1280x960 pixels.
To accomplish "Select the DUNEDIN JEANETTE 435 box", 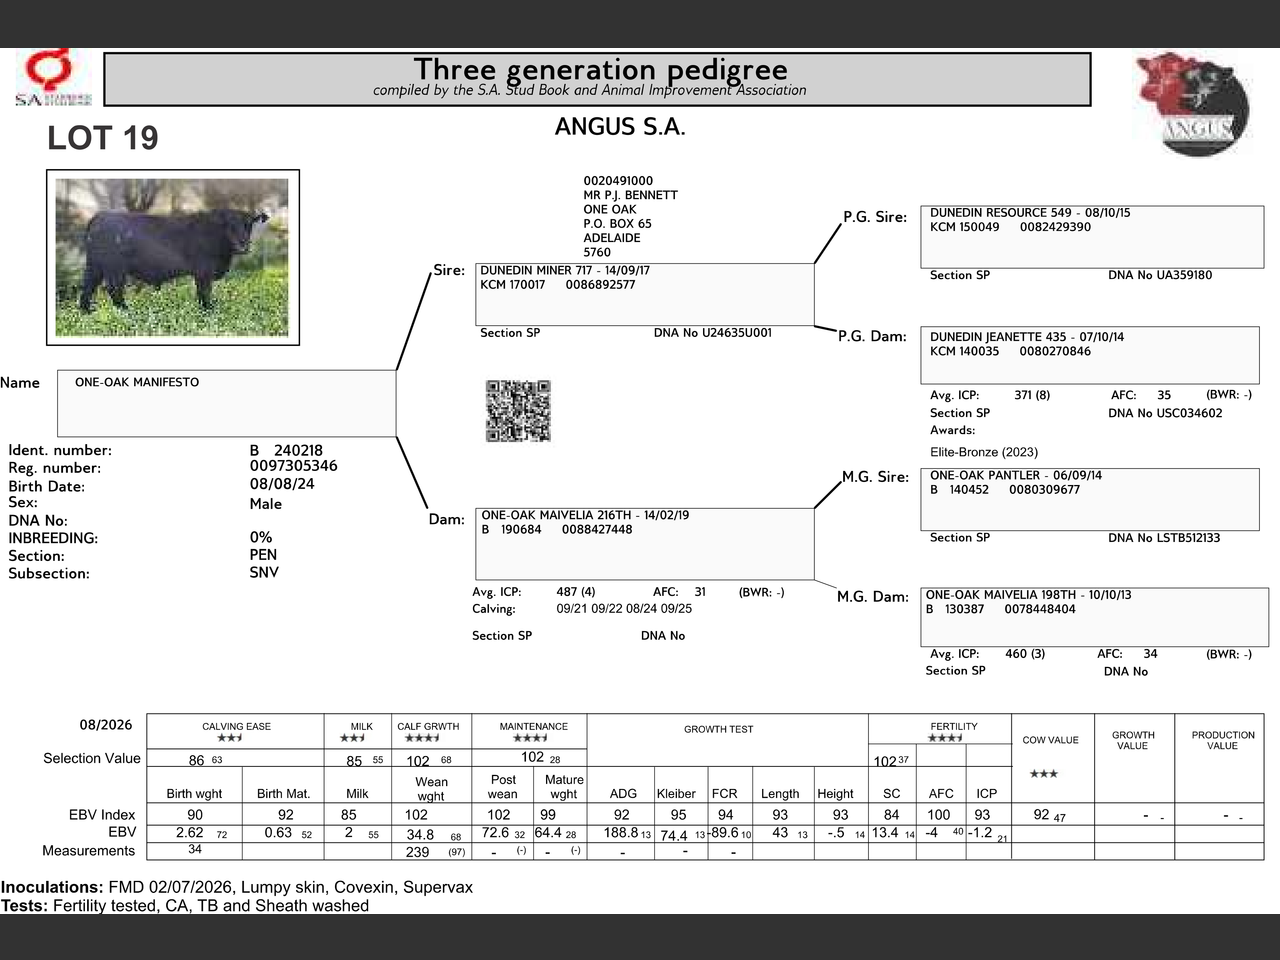I will pyautogui.click(x=1090, y=355).
